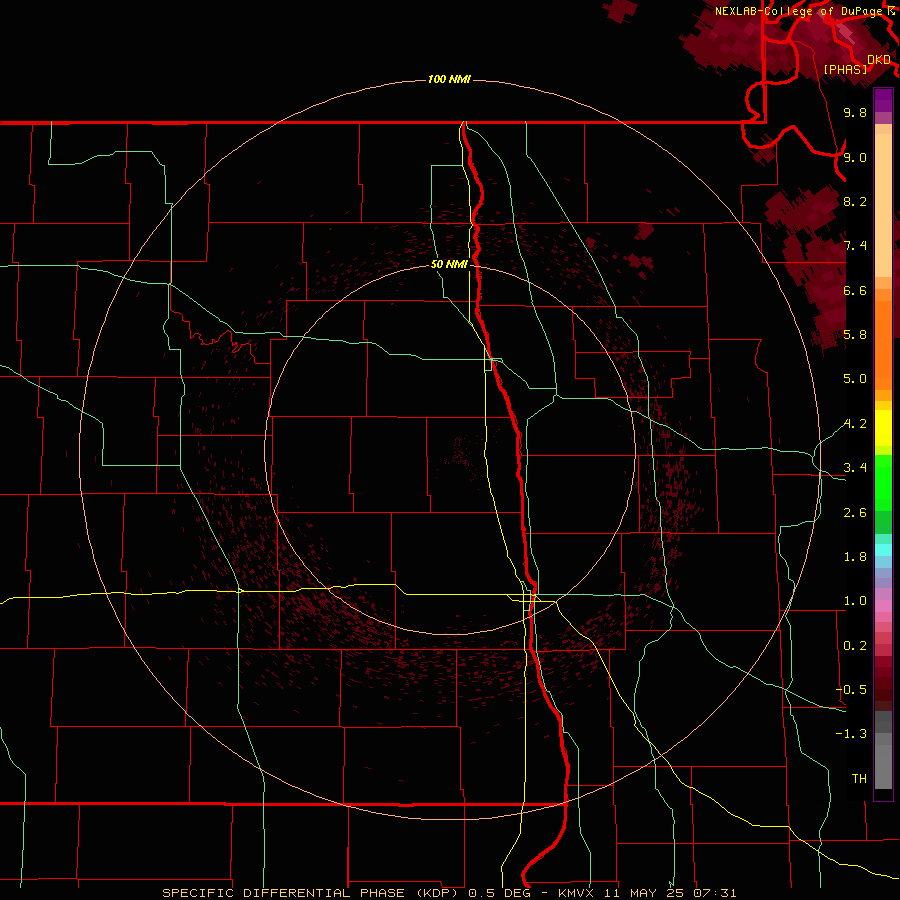The height and width of the screenshot is (900, 900).
Task: Click the -1.3 value on the scale
Action: point(851,734)
